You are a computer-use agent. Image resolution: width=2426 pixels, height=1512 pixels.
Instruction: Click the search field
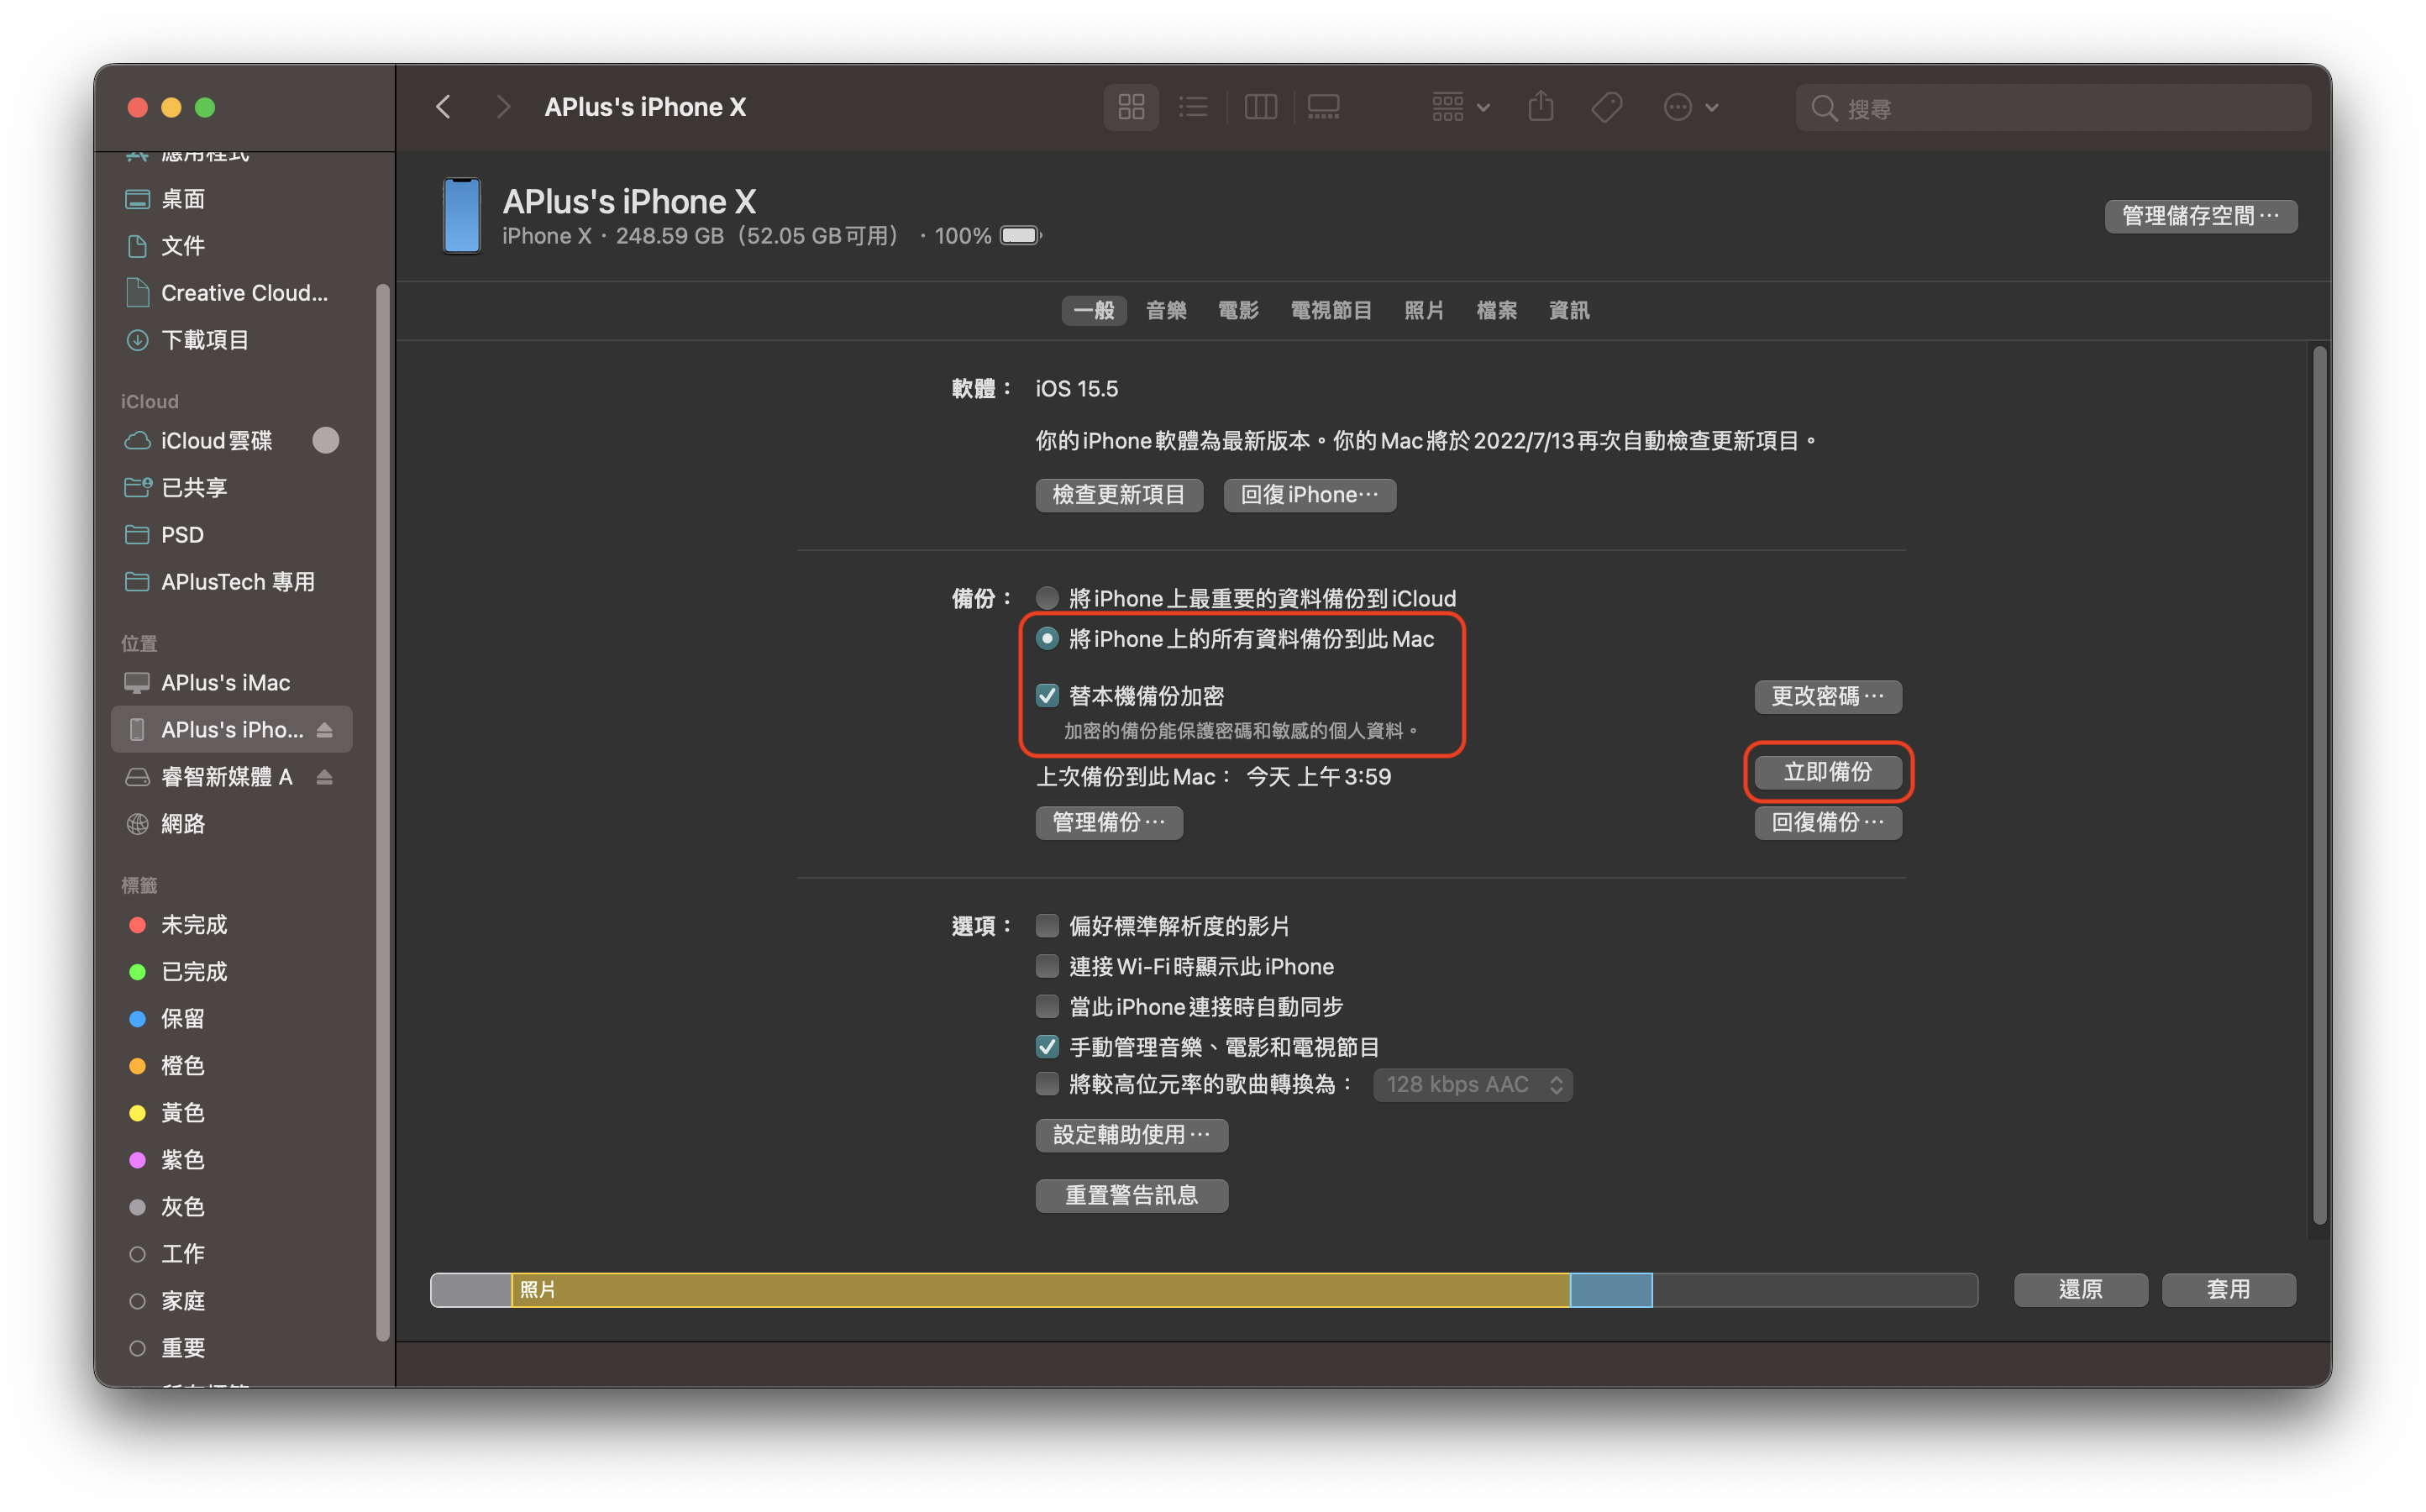(x=2053, y=108)
